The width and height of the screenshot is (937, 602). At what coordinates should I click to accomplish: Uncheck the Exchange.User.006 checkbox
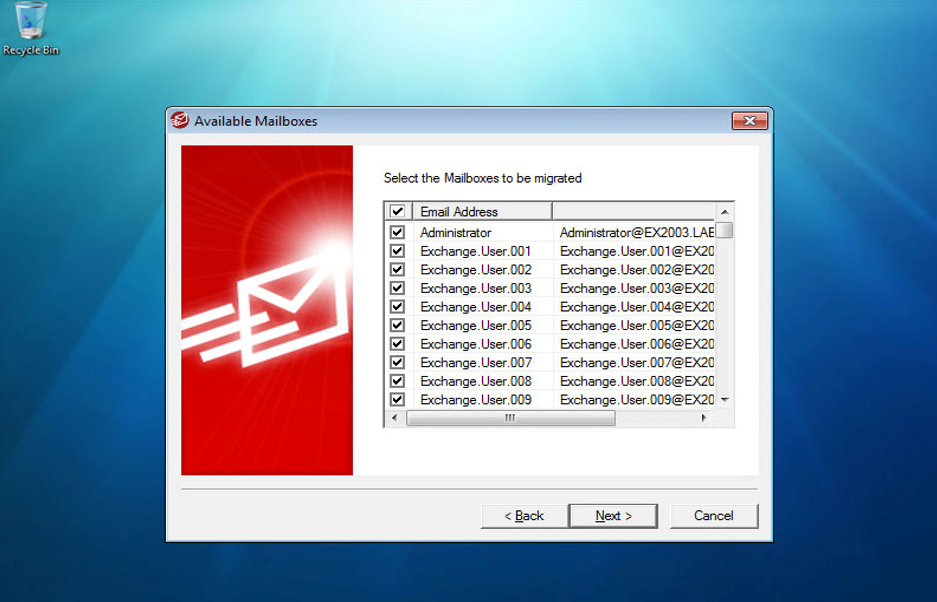tap(397, 343)
